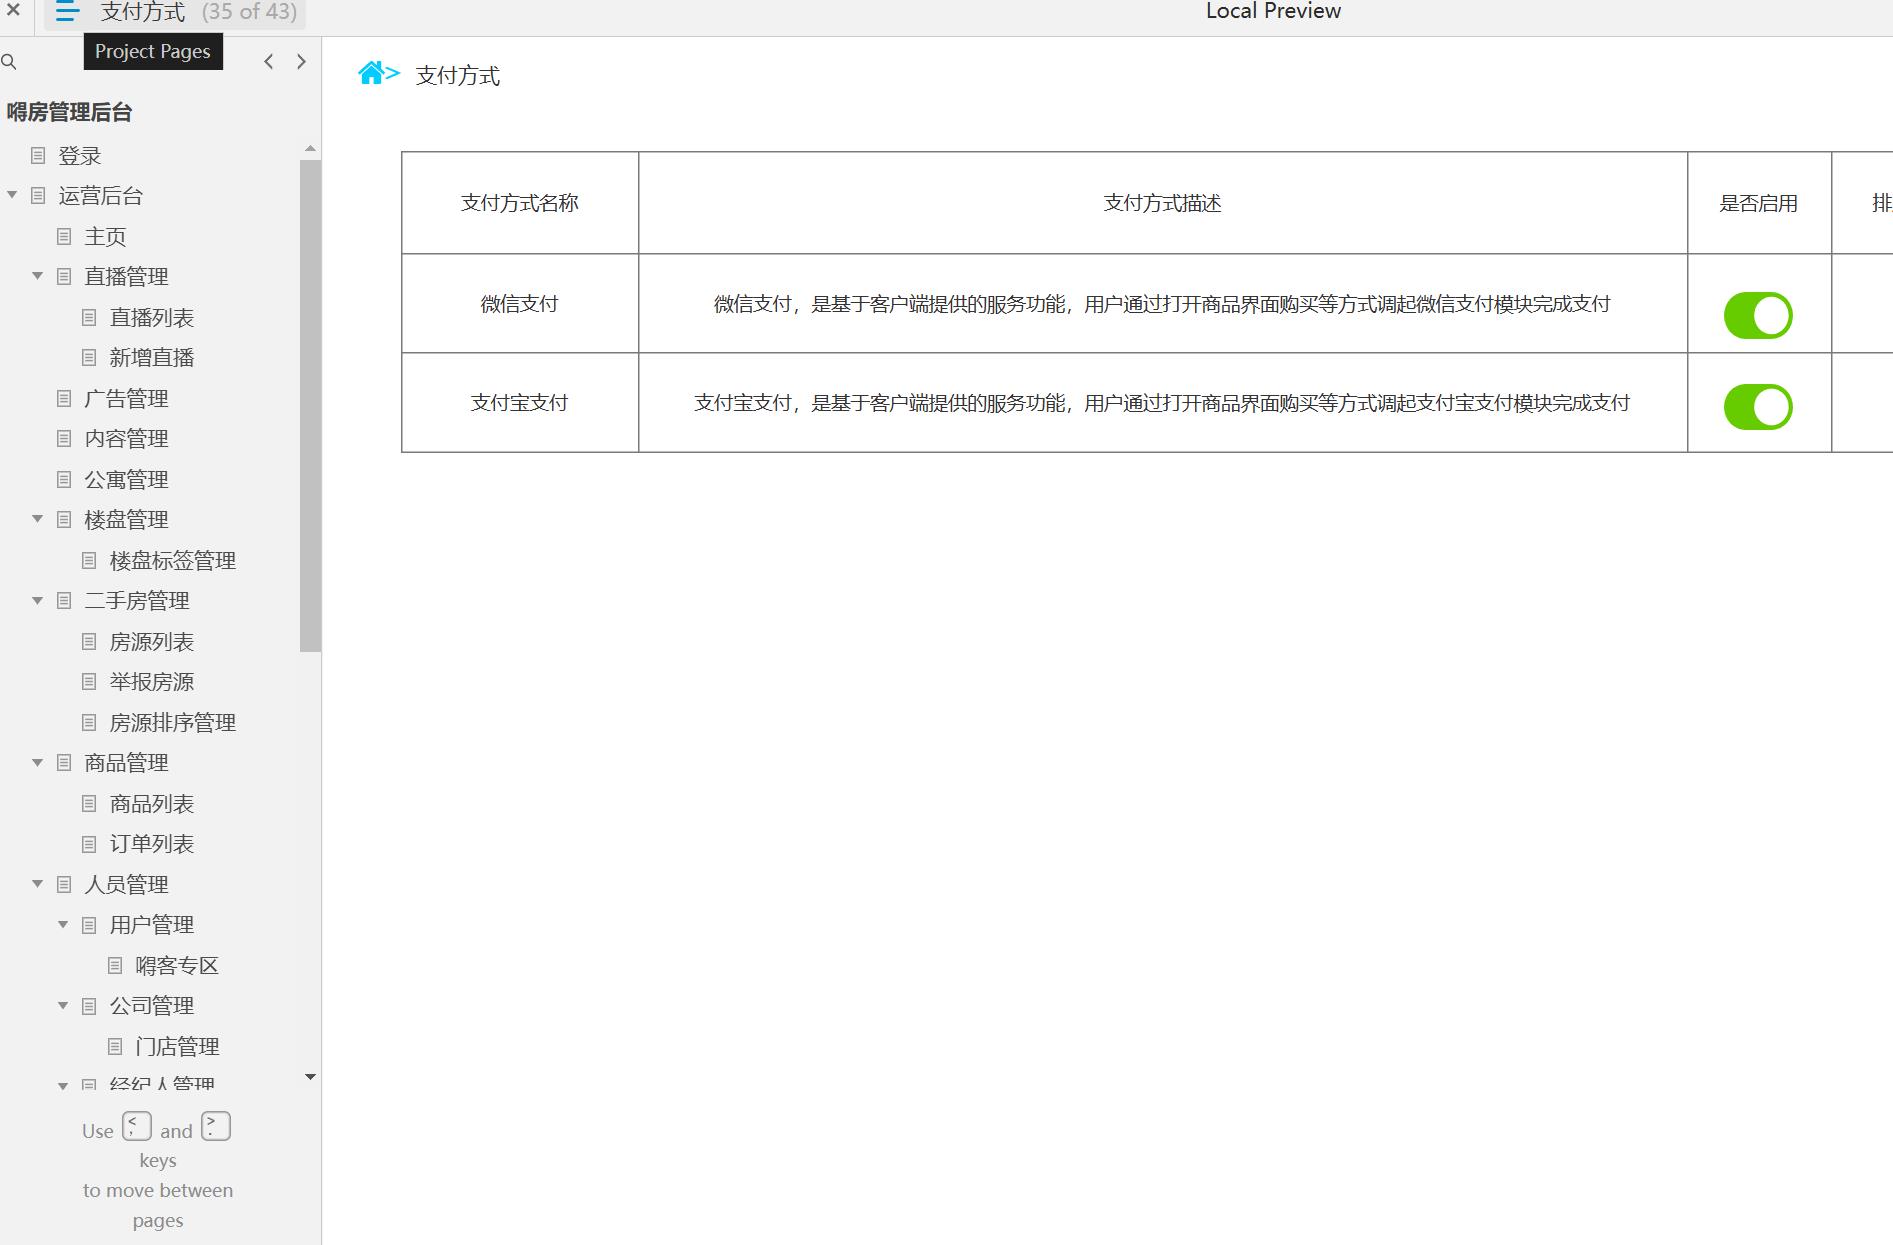
Task: Click the page icon beside 登录
Action: [x=38, y=155]
